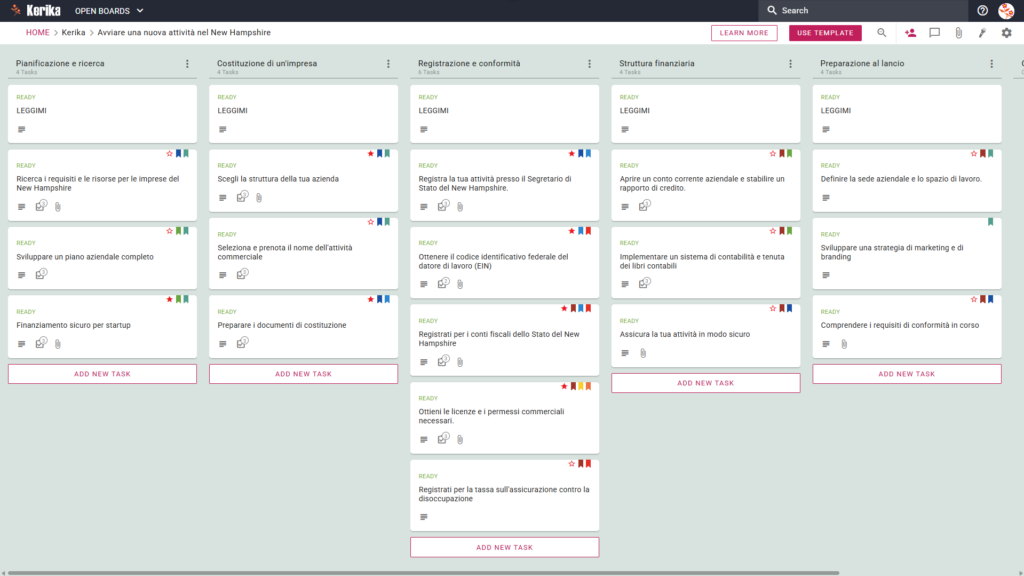Screen dimensions: 1024x576
Task: Open the LEGGIMI card in Struttura finanziaria
Action: 705,114
